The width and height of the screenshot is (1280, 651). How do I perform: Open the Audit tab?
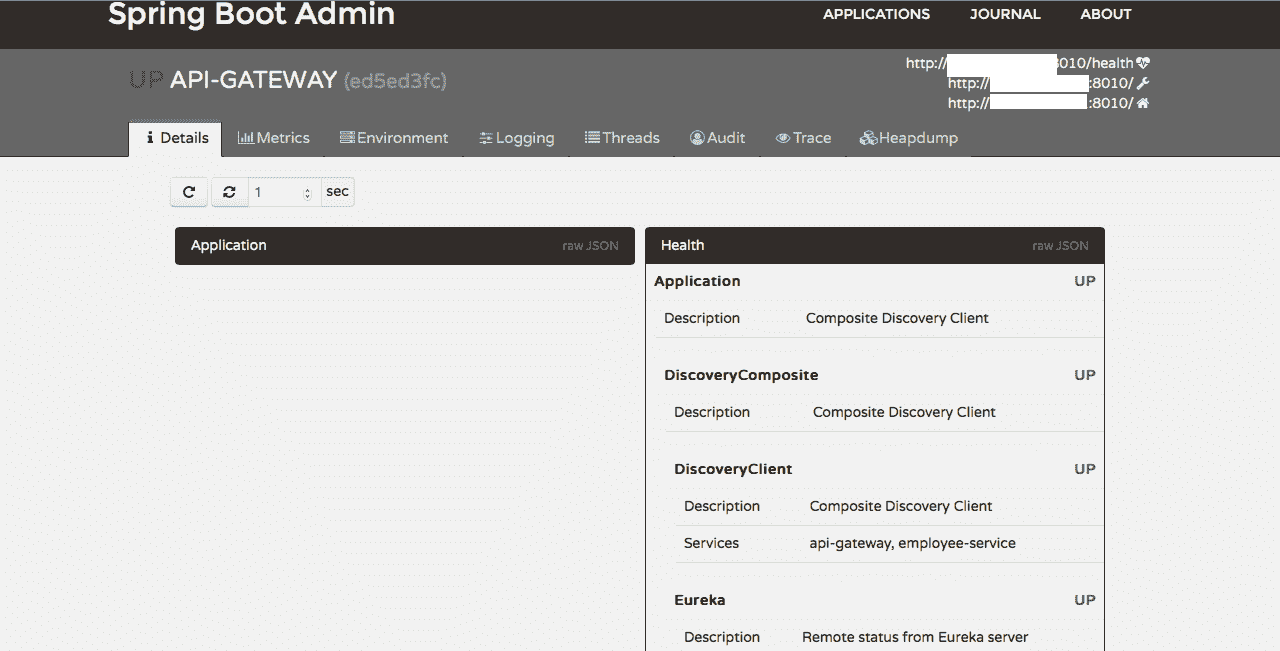point(717,138)
